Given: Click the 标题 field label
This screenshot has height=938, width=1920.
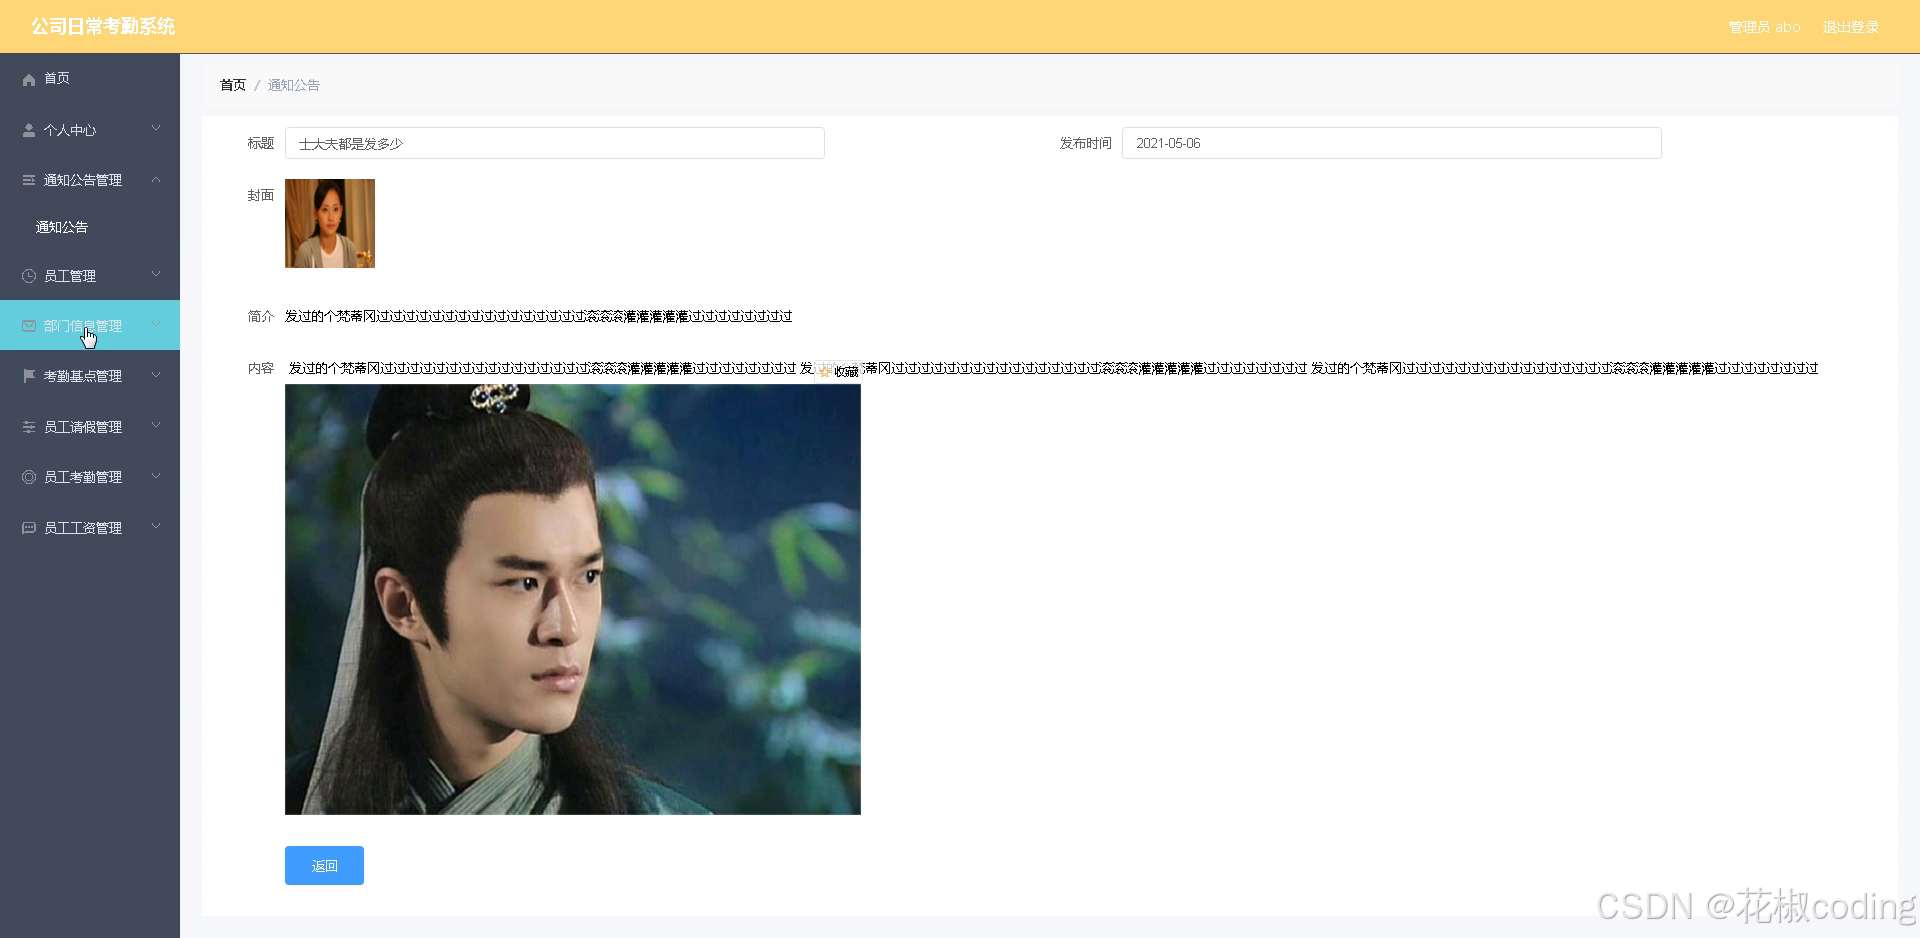Looking at the screenshot, I should (261, 143).
